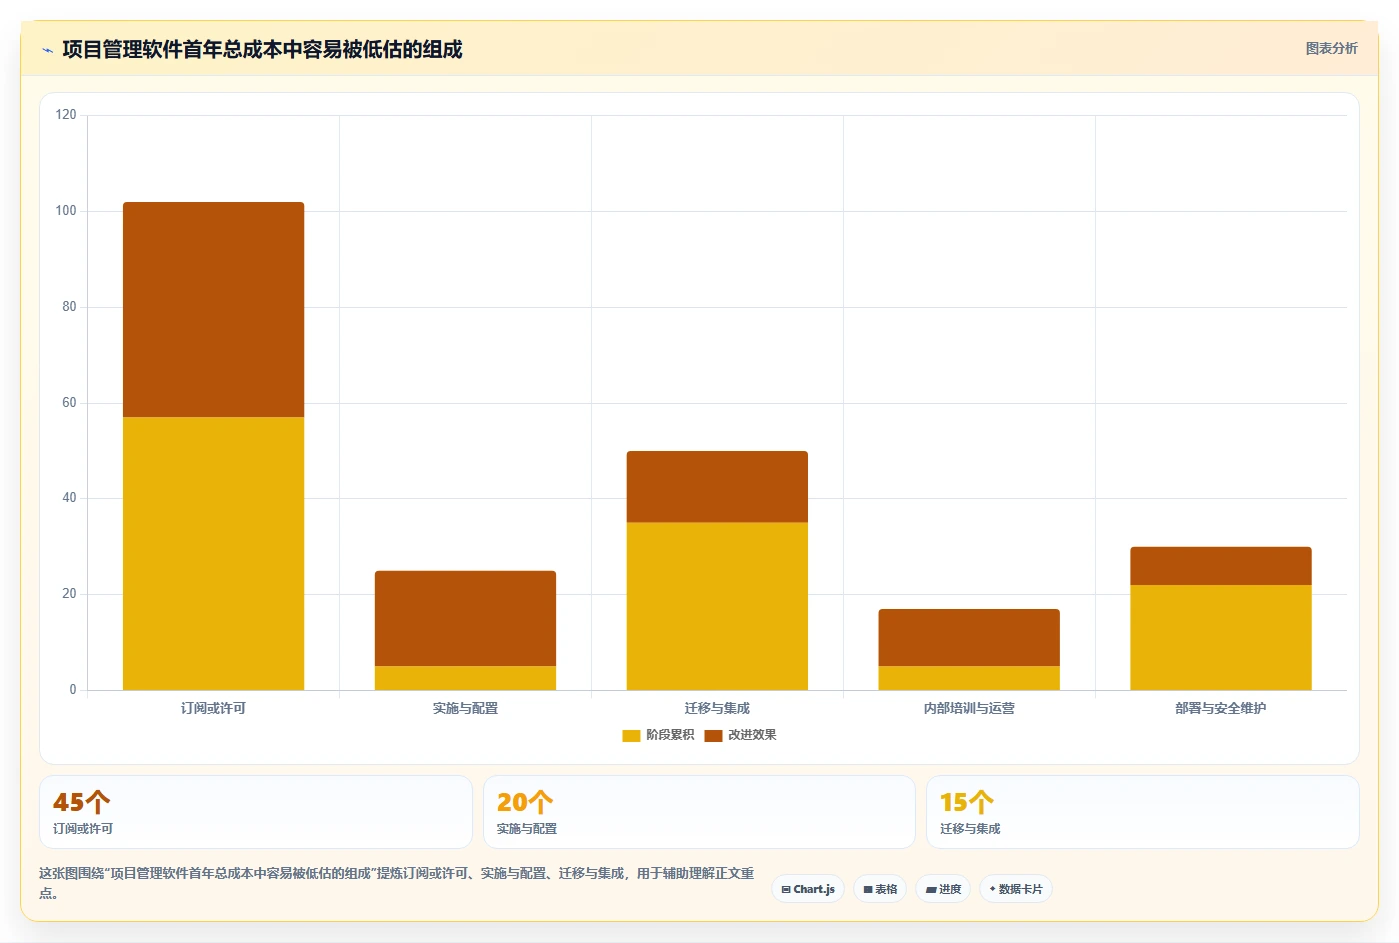
Task: Click the yellow segment of the 订阅或许可 bar
Action: pos(213,553)
